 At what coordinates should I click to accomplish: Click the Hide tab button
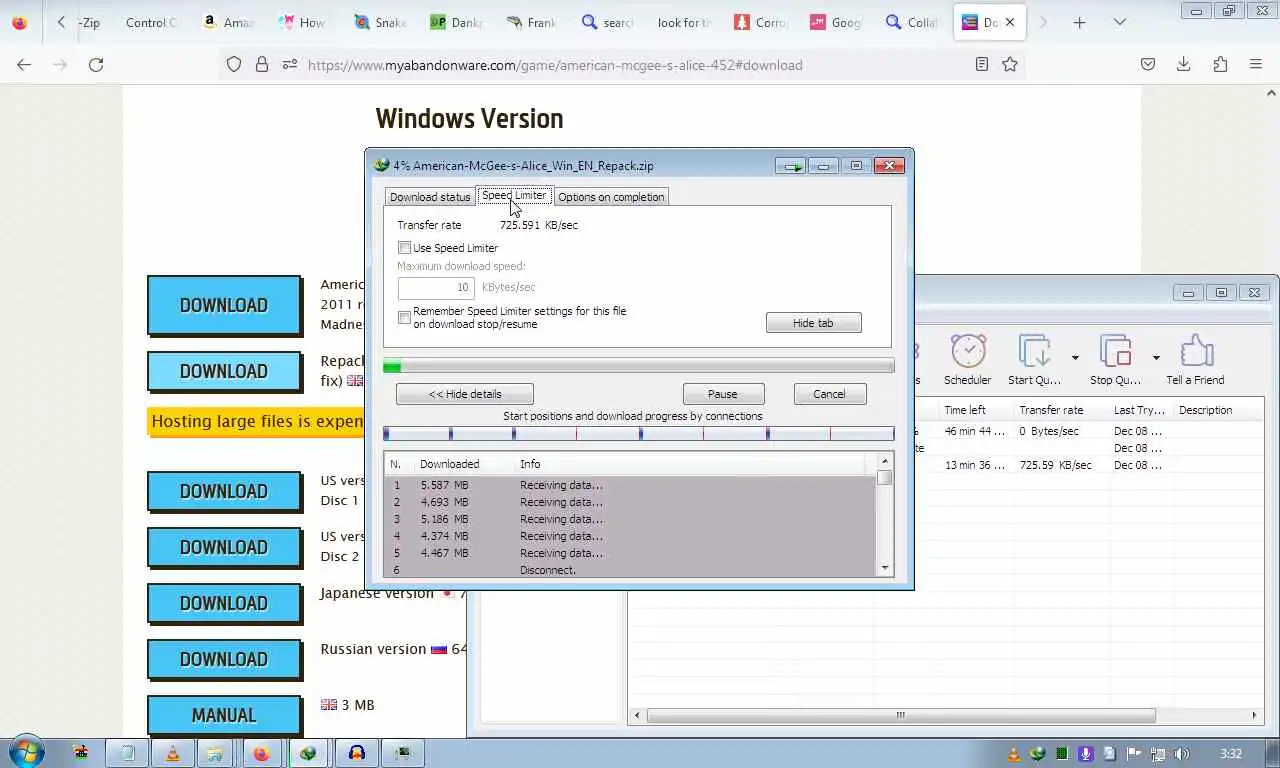813,323
